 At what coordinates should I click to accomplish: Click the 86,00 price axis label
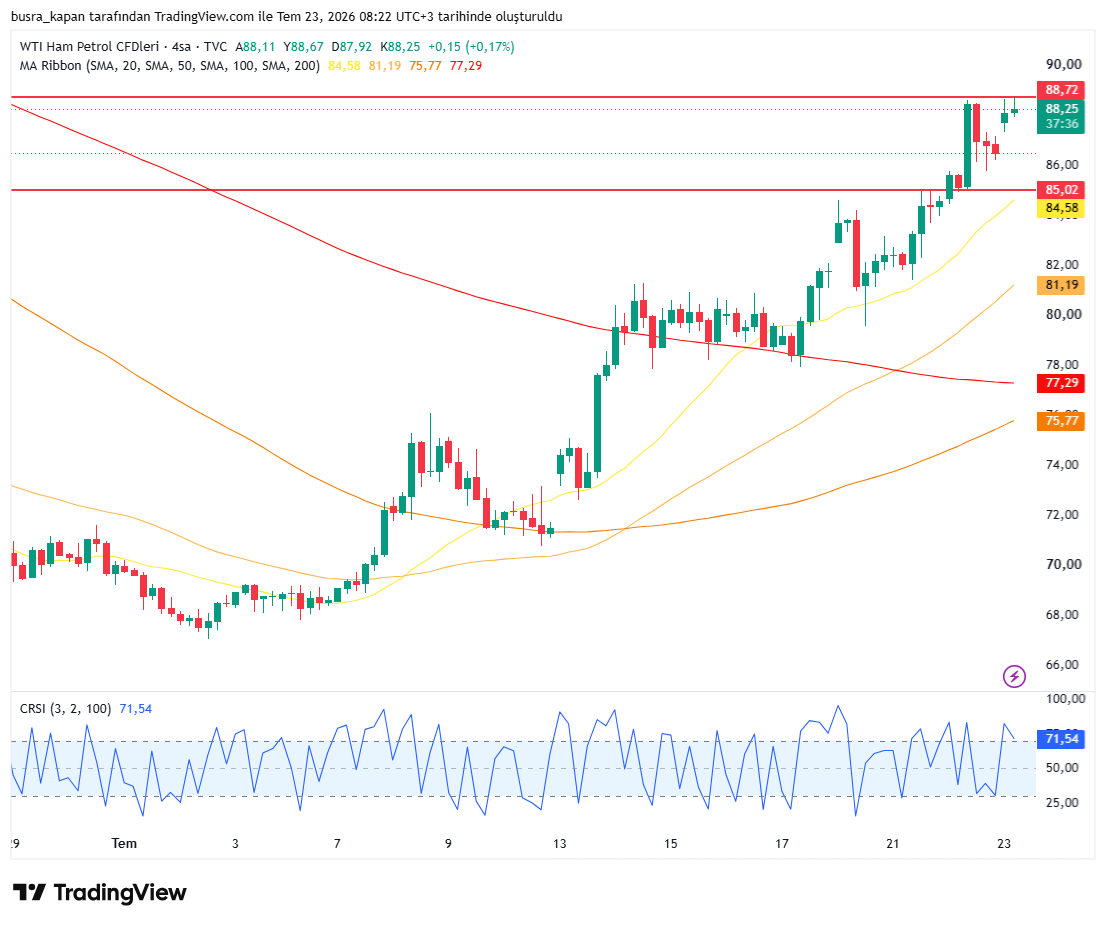pyautogui.click(x=1062, y=164)
